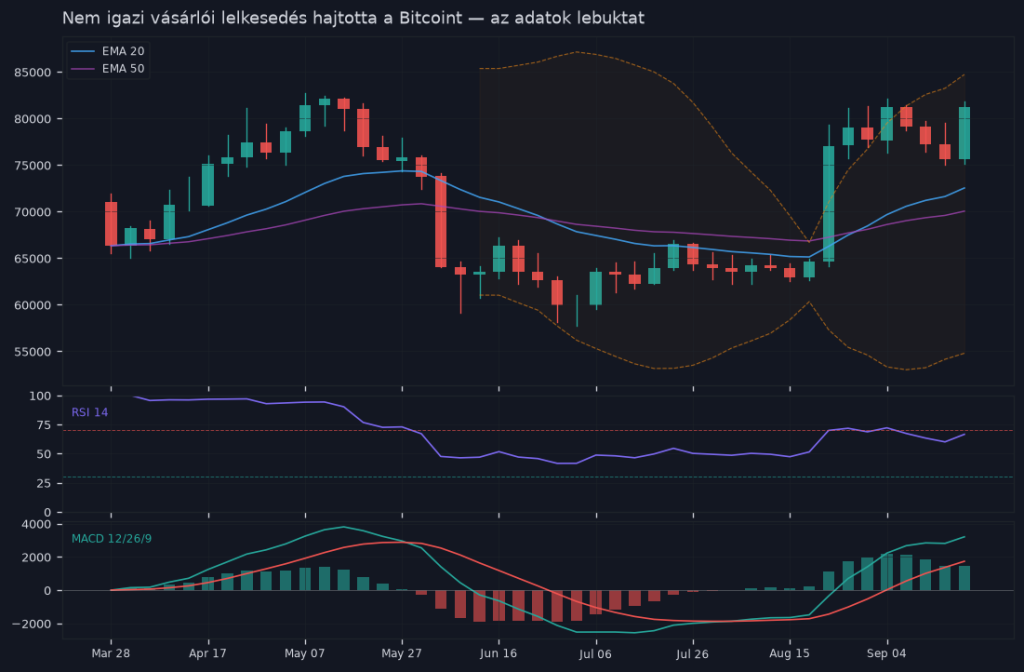
Task: Click the 65000 price axis label
Action: 33,259
